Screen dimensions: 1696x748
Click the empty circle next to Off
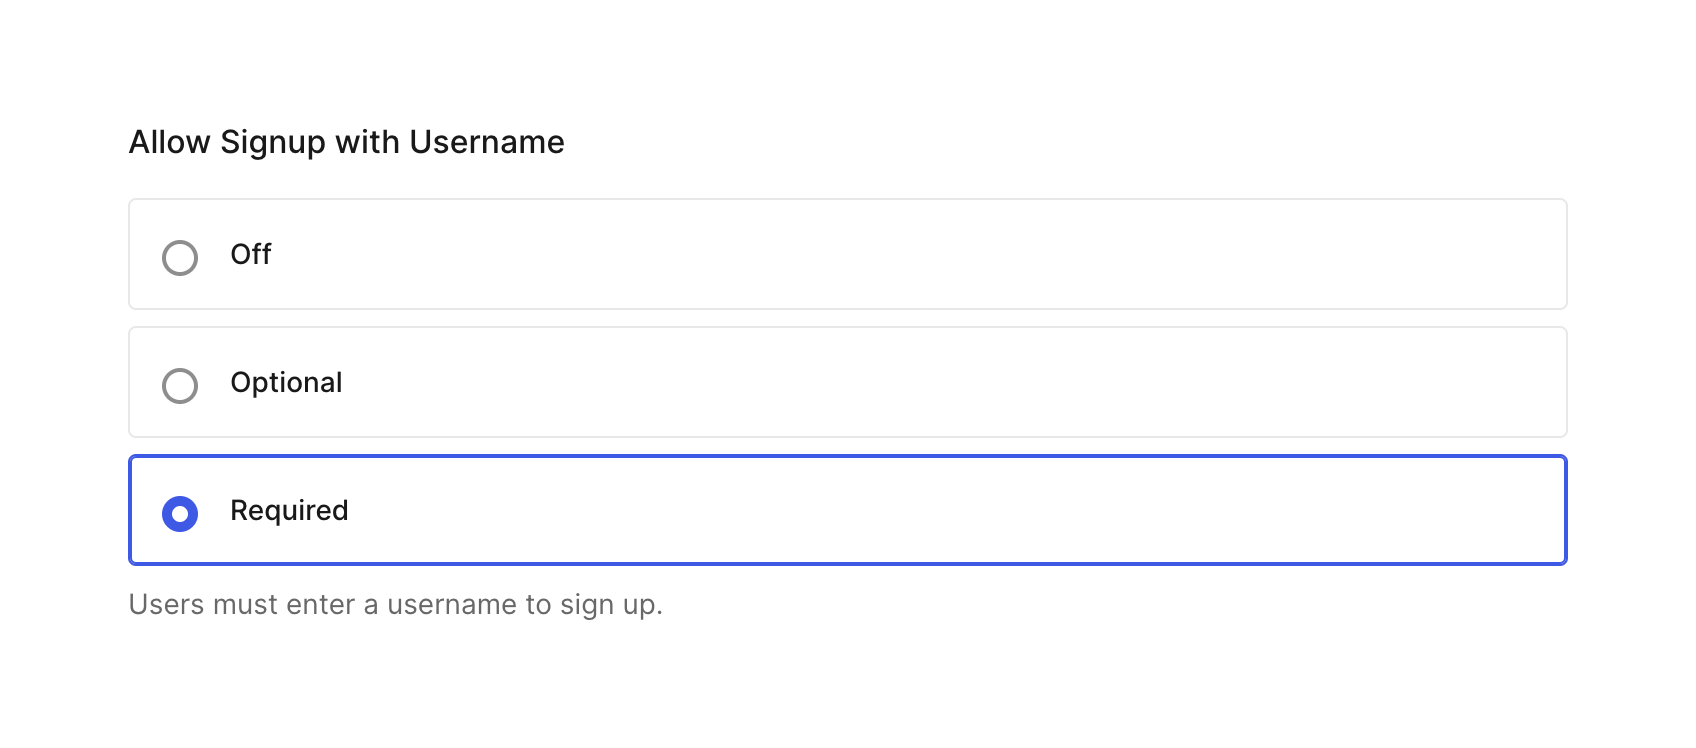180,257
